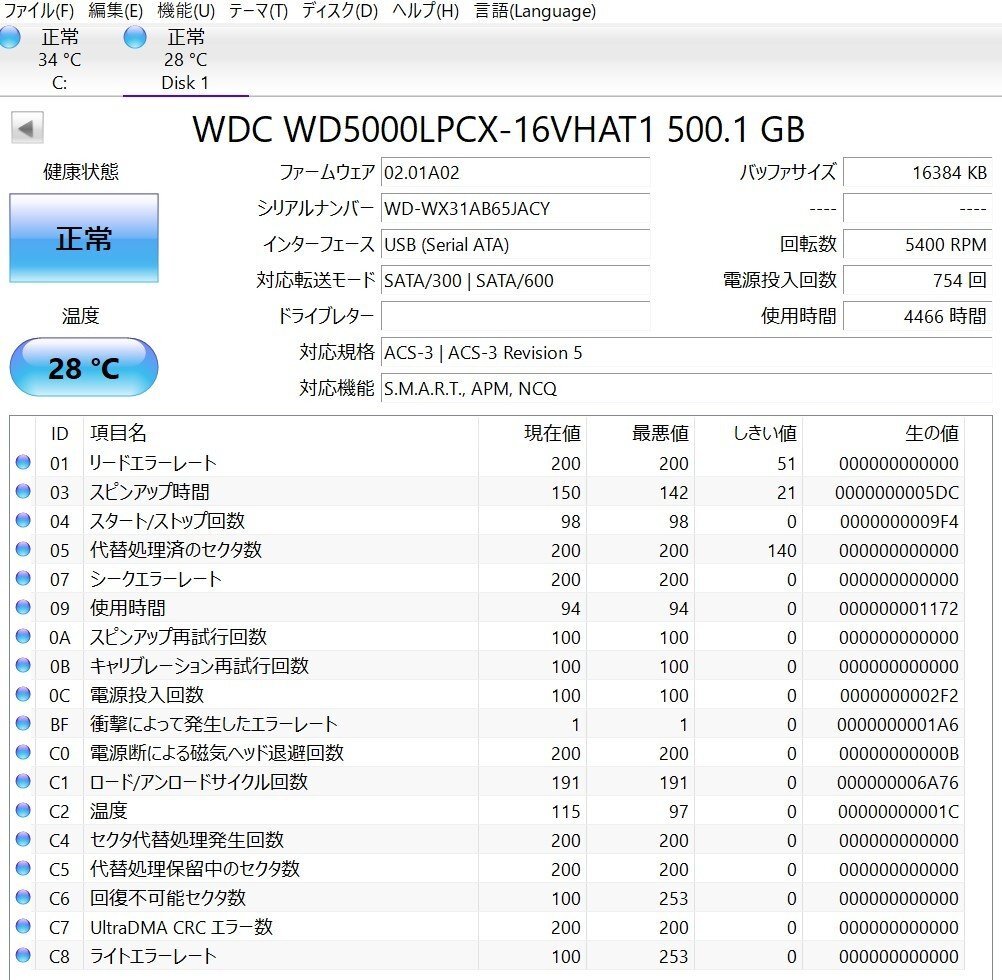Click status orb for 05 代替処理済のセクタ数
The image size is (1002, 980).
click(23, 549)
